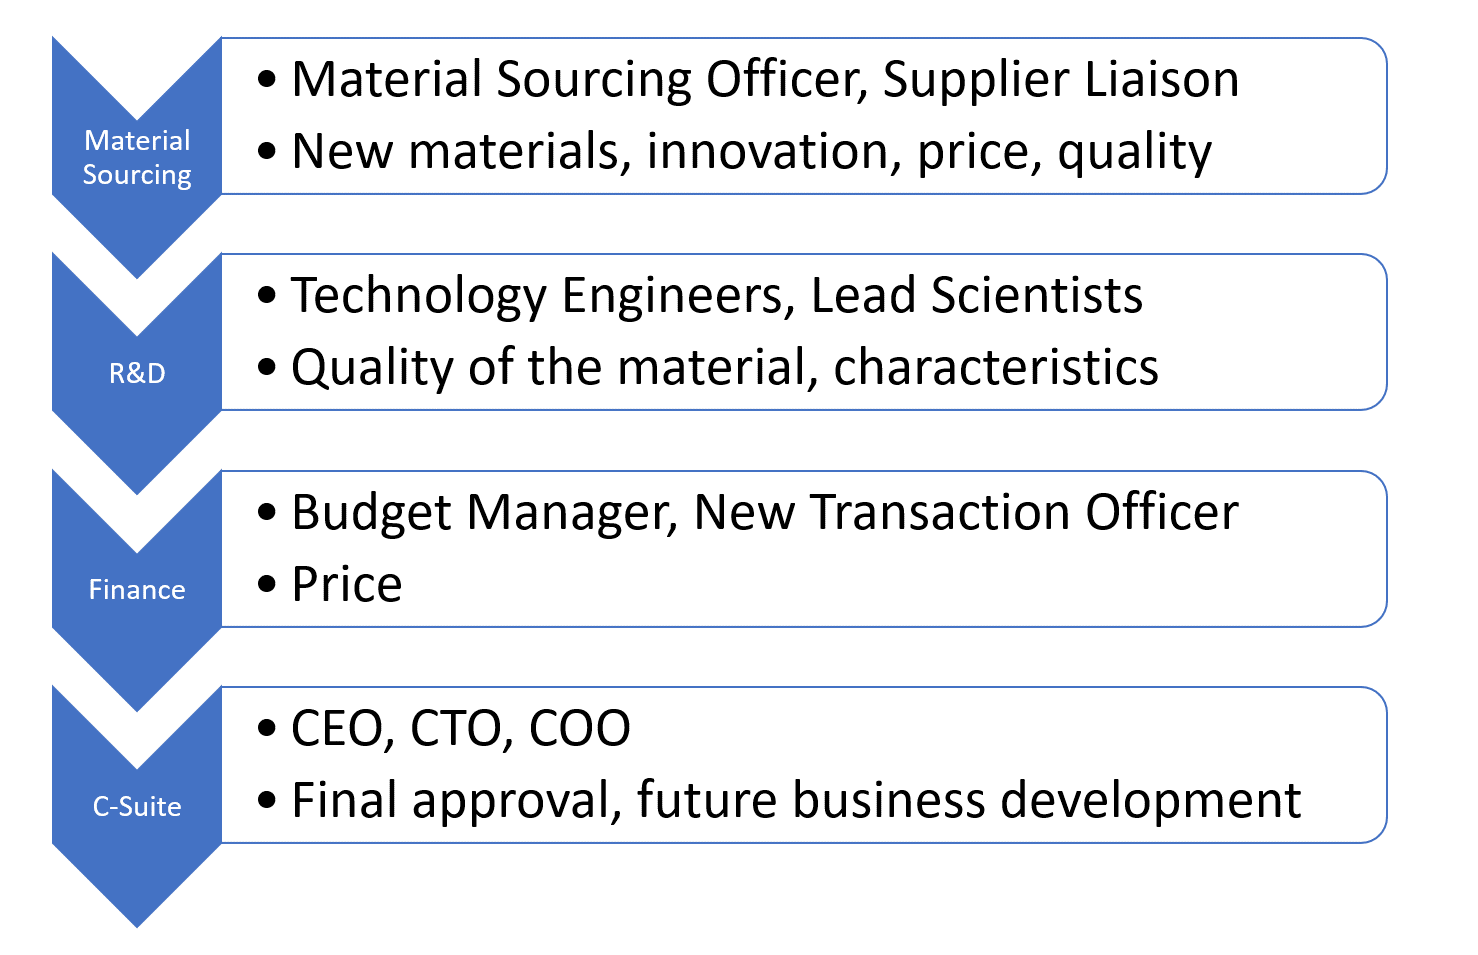Click the "New materials" bullet text
1478x955 pixels.
(x=460, y=152)
